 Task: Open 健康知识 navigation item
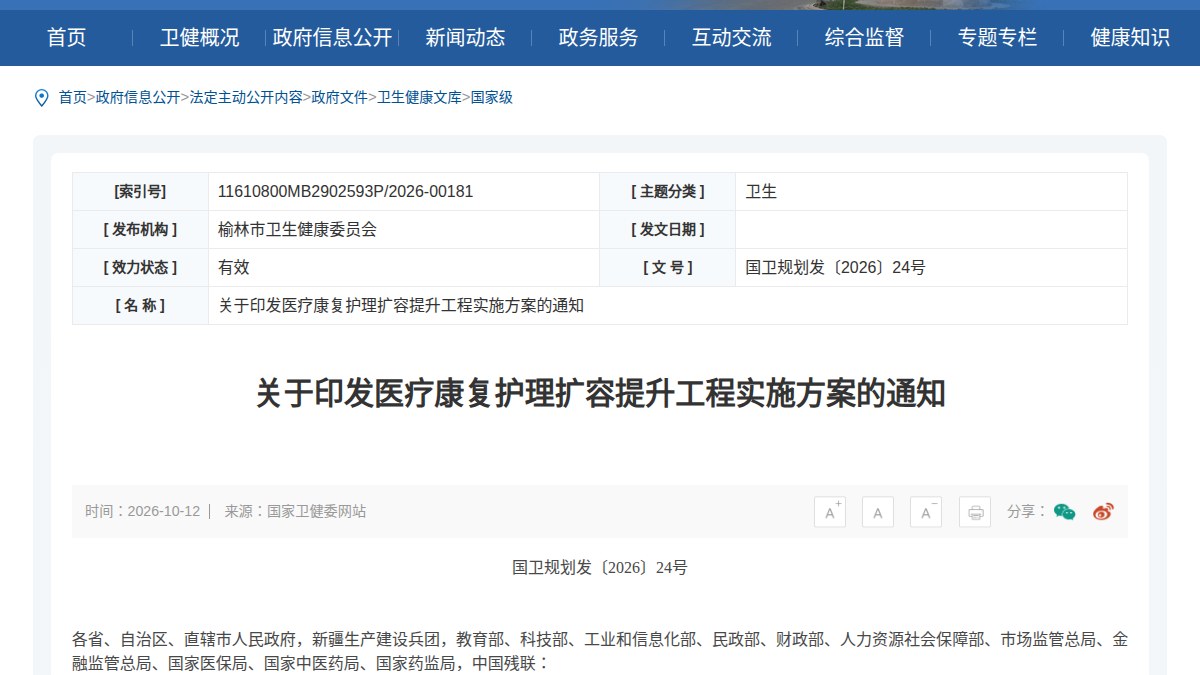(x=1131, y=38)
